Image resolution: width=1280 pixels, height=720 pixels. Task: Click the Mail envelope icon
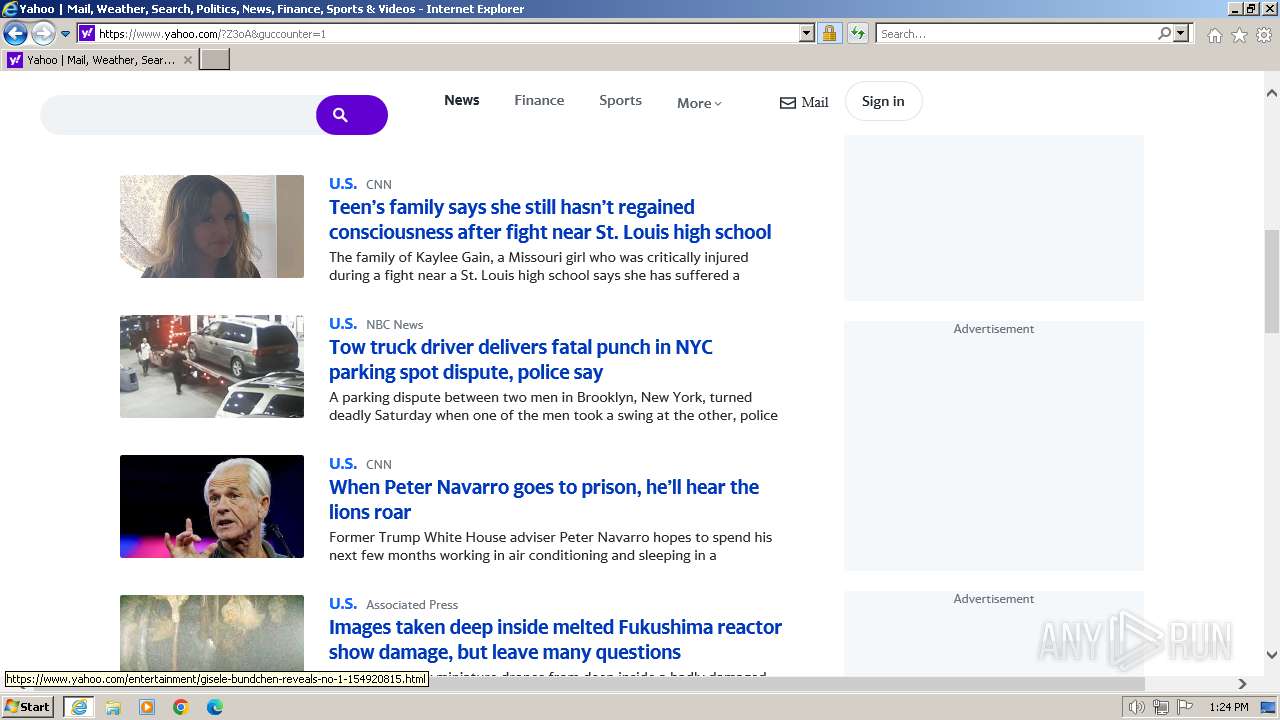[x=788, y=102]
